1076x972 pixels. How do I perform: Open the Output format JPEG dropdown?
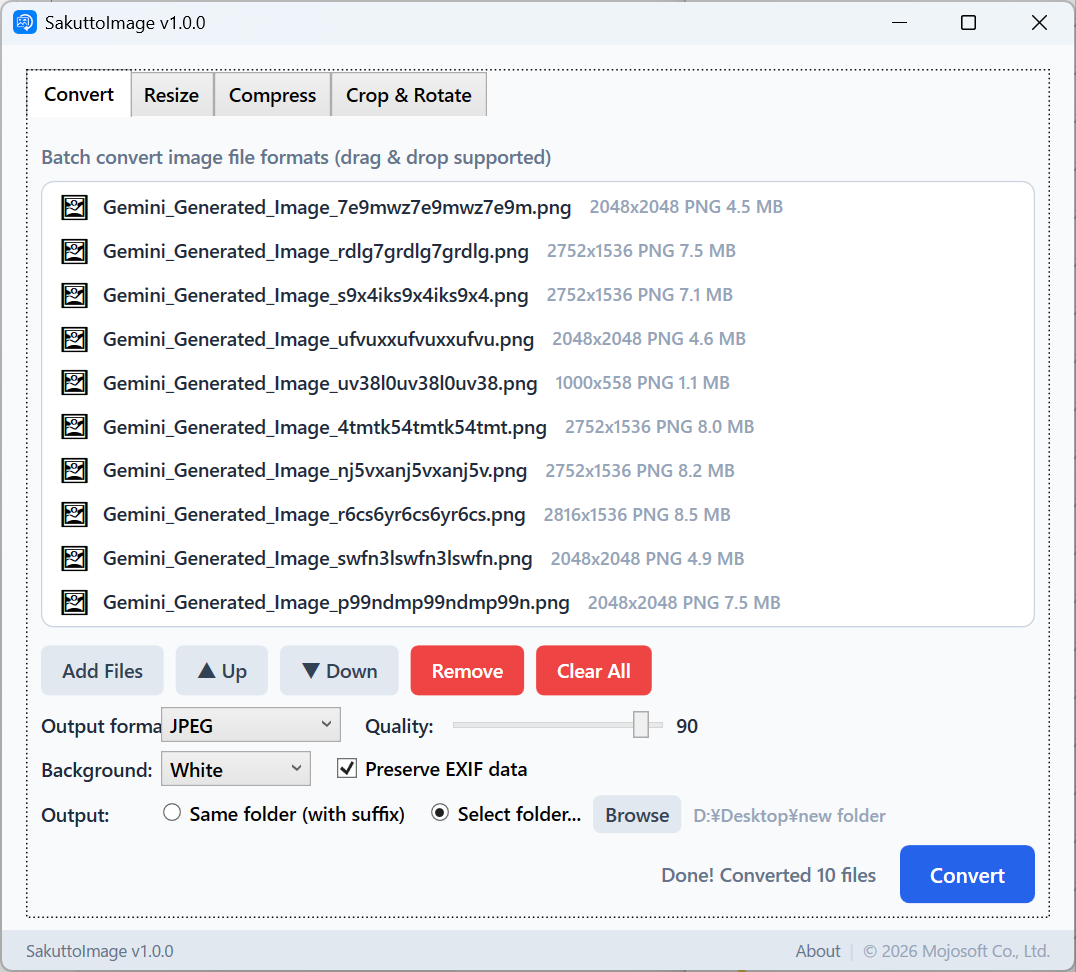[x=250, y=725]
